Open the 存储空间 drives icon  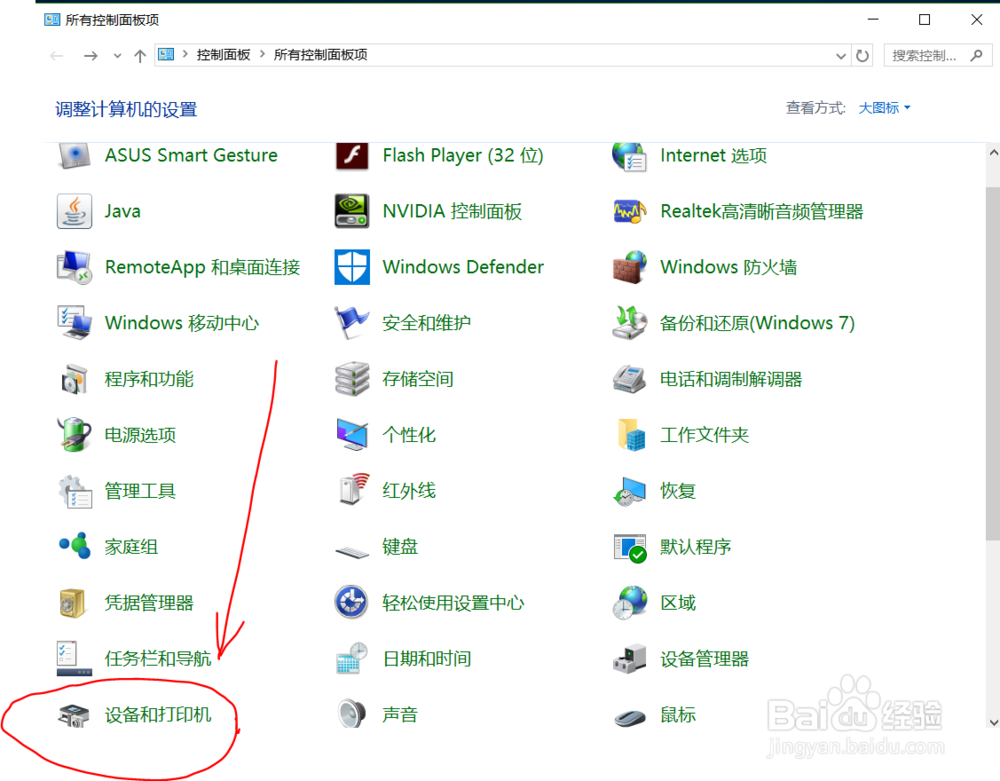[352, 379]
